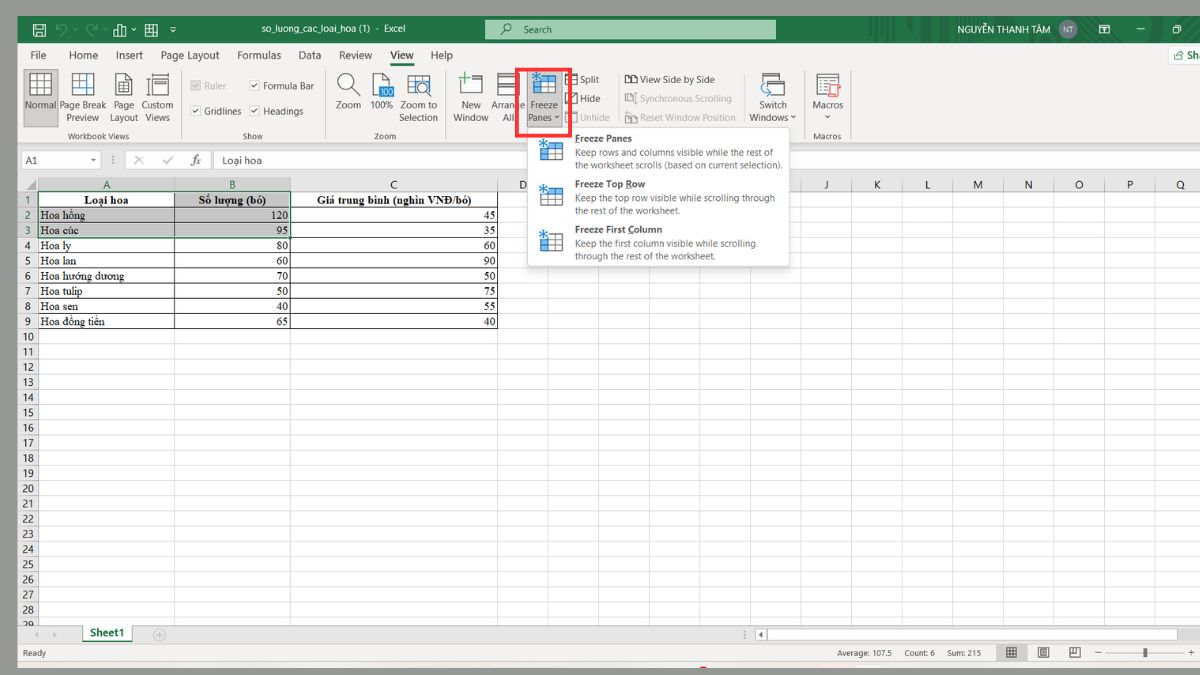Open a New Window
Viewport: 1200px width, 675px height.
[x=470, y=85]
